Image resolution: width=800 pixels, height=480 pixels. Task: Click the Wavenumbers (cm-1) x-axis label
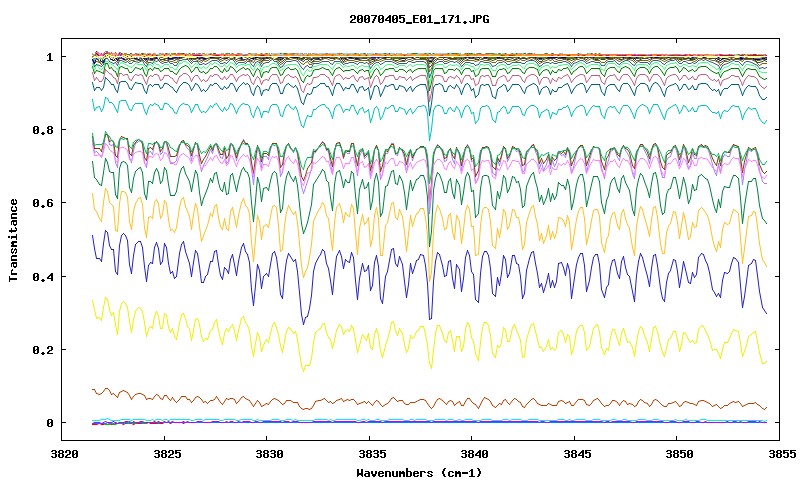tap(419, 473)
